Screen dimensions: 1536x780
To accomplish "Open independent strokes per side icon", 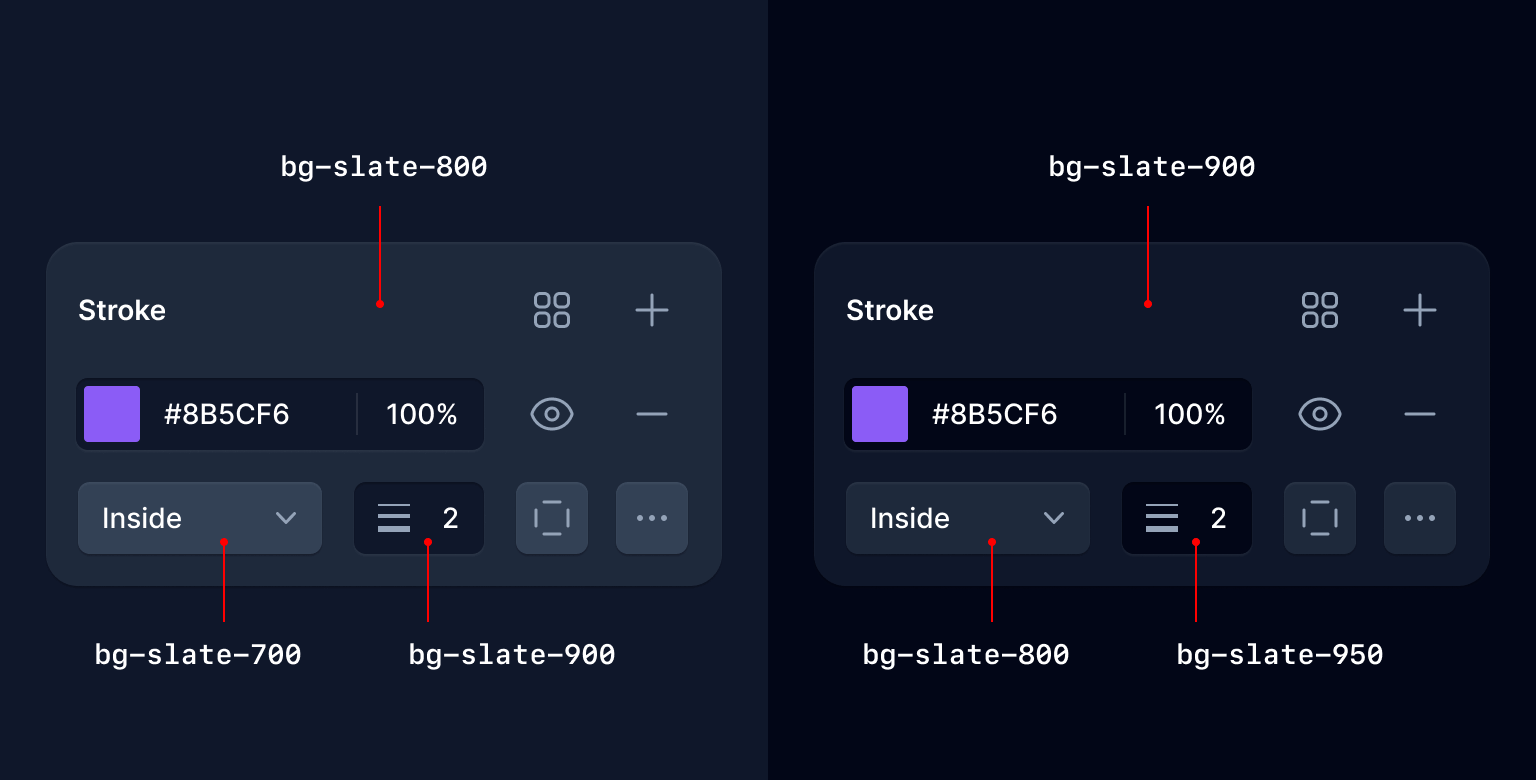I will tap(552, 518).
